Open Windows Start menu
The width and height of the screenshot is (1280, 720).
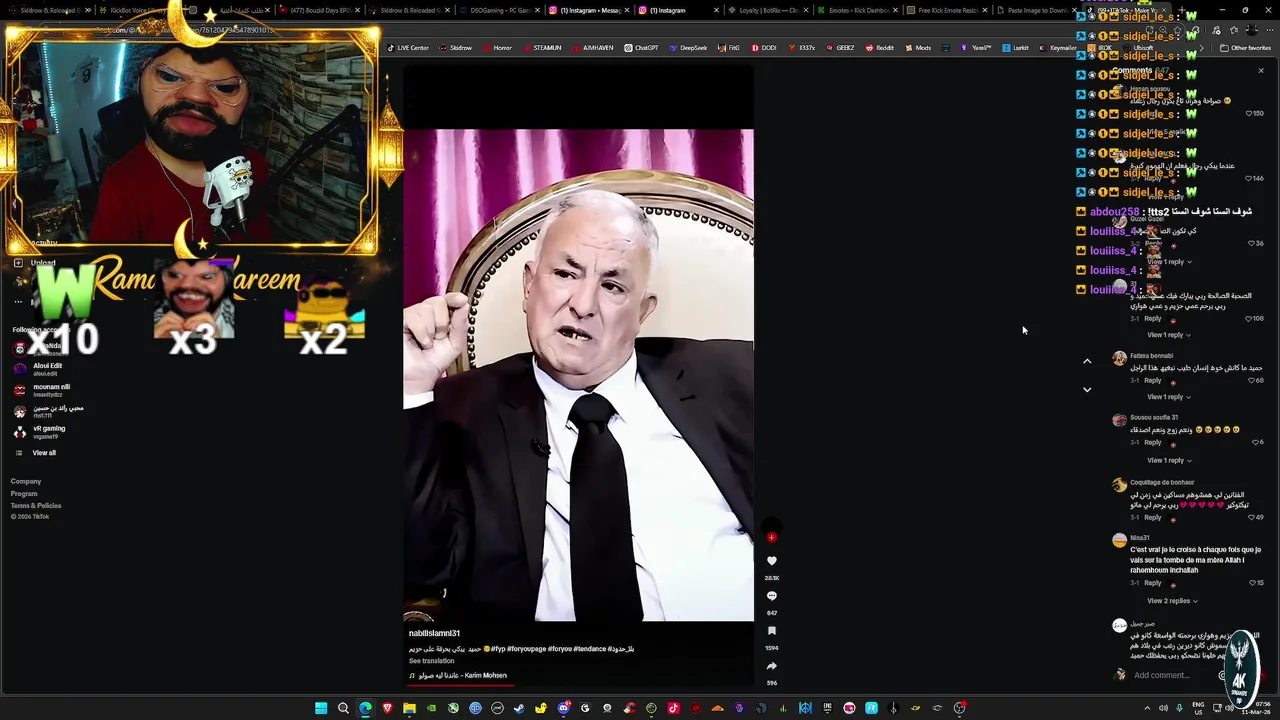tap(321, 708)
